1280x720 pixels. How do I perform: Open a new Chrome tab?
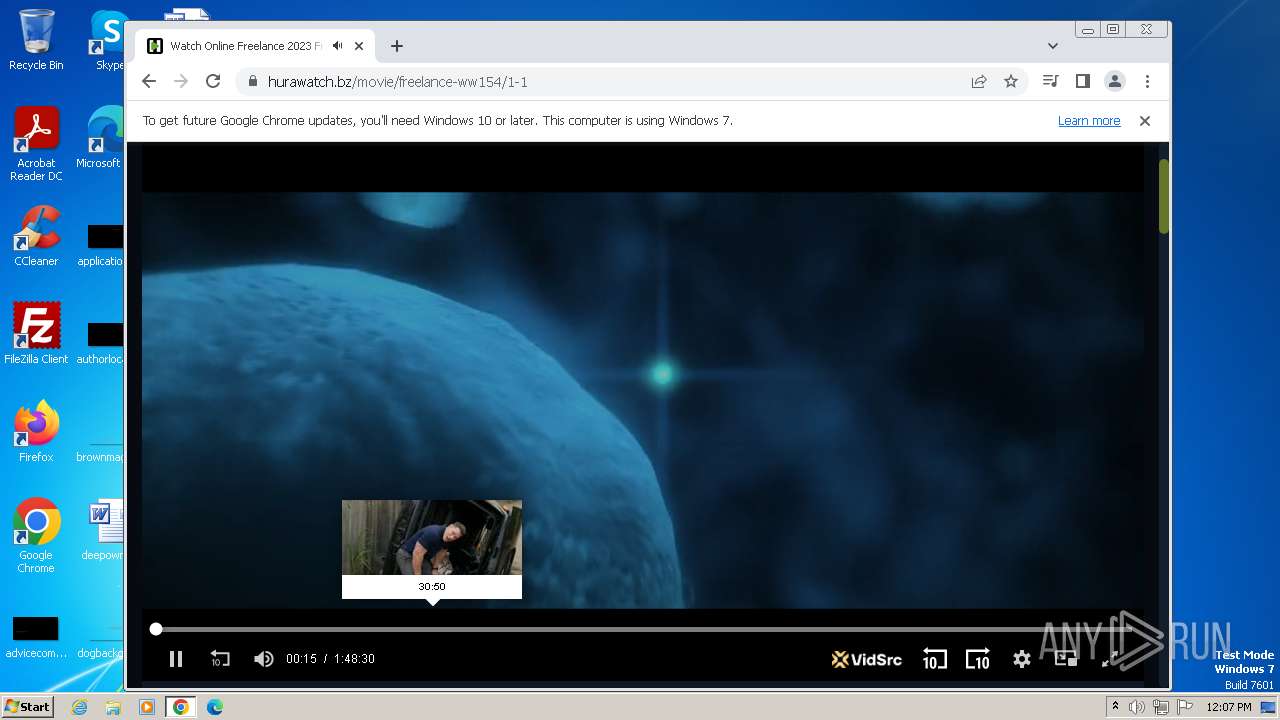397,46
